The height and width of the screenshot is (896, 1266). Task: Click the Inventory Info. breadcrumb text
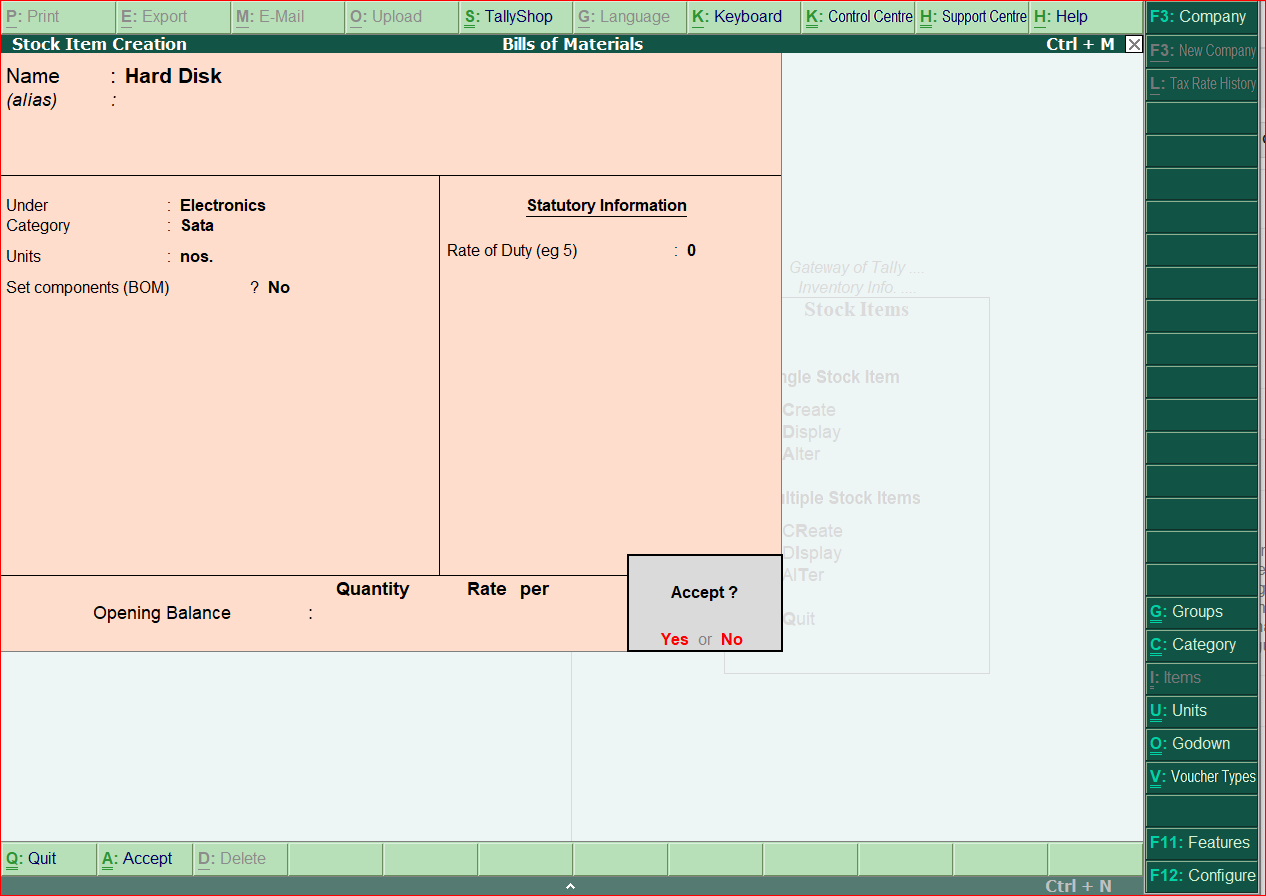(x=857, y=288)
